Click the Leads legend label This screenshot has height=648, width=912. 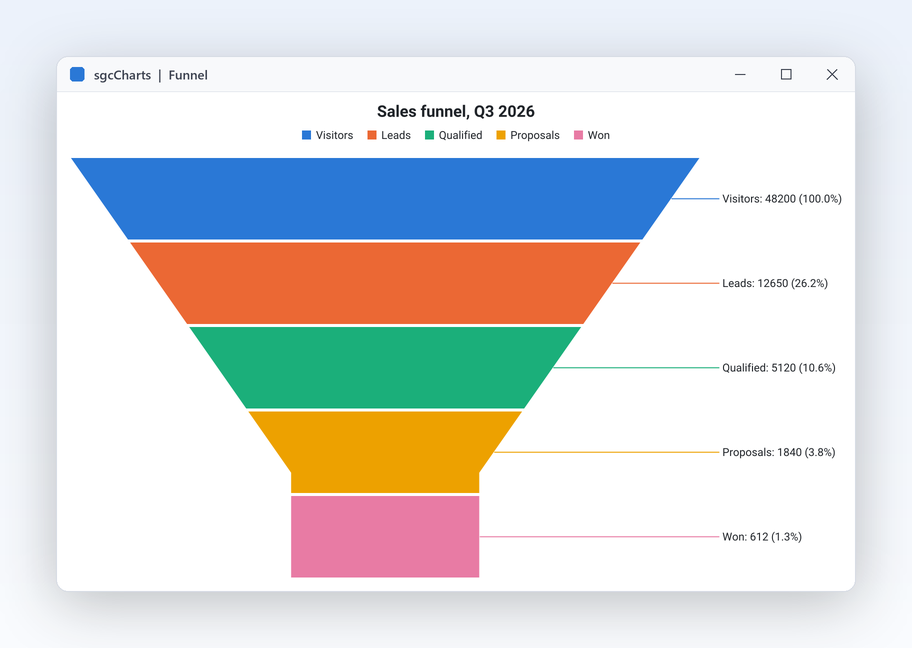click(396, 135)
